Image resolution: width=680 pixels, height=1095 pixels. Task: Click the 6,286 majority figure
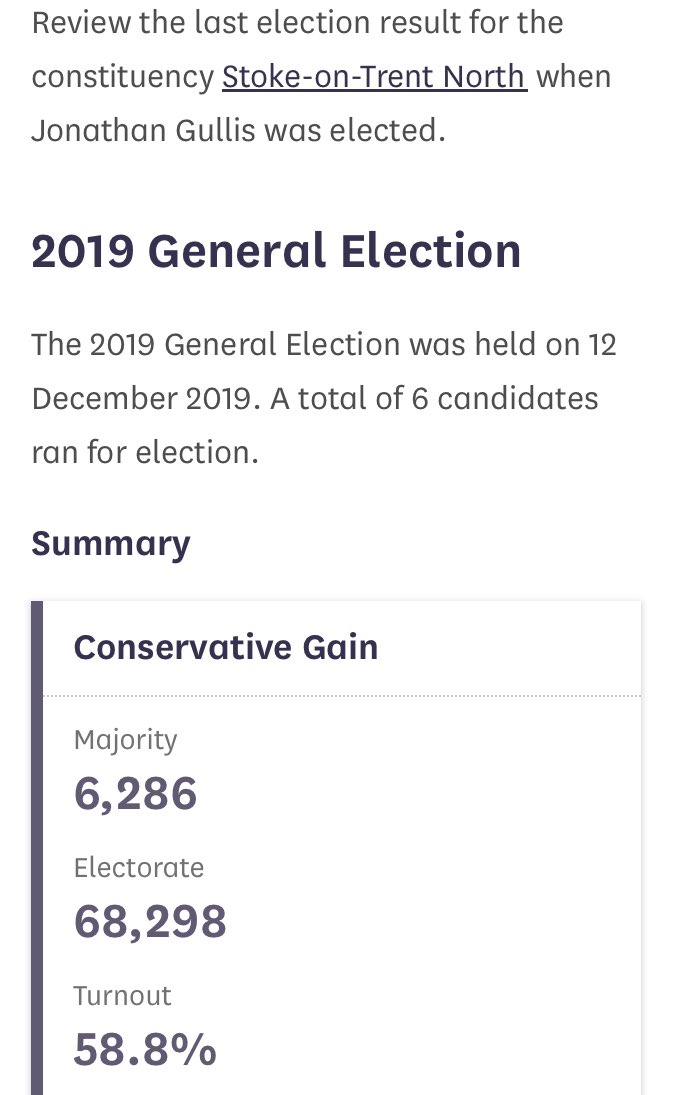136,794
